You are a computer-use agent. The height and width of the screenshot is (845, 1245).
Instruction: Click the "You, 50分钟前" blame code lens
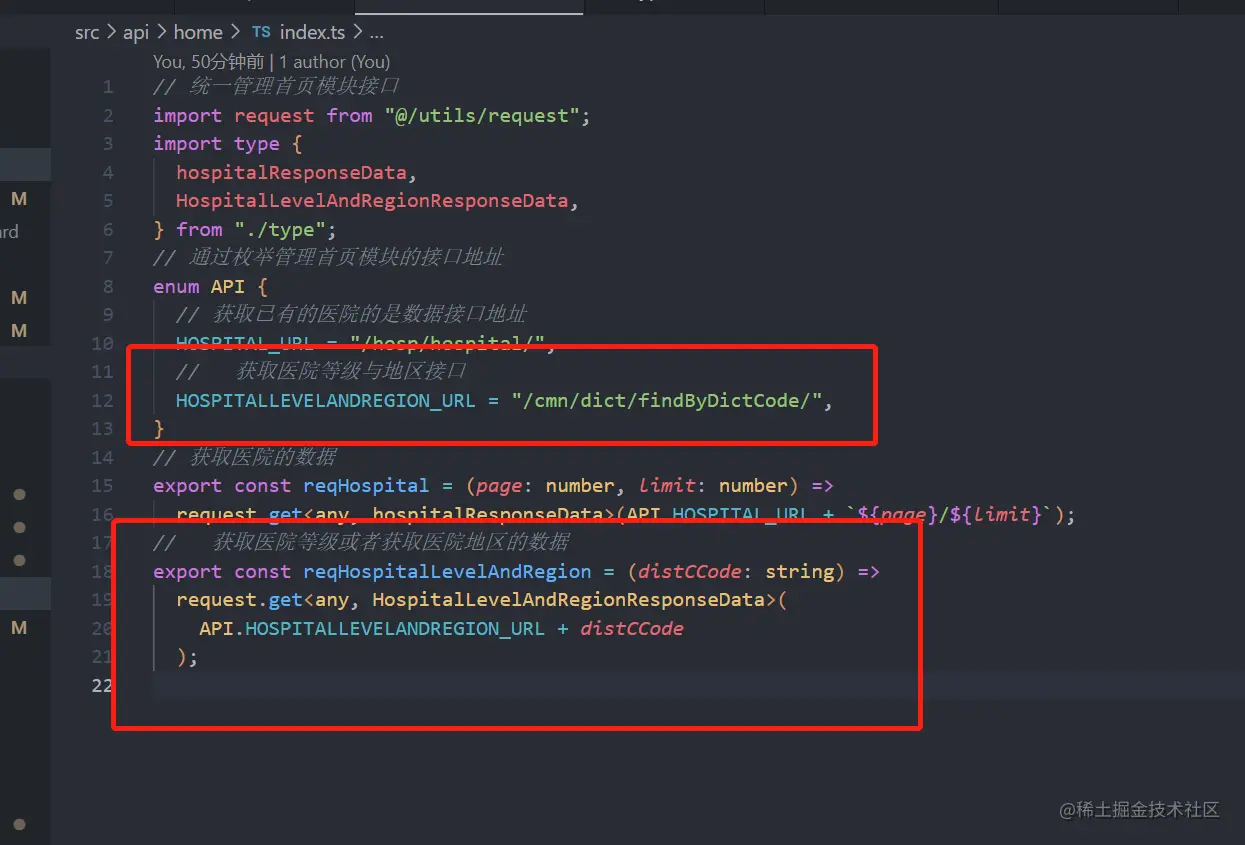click(x=208, y=62)
